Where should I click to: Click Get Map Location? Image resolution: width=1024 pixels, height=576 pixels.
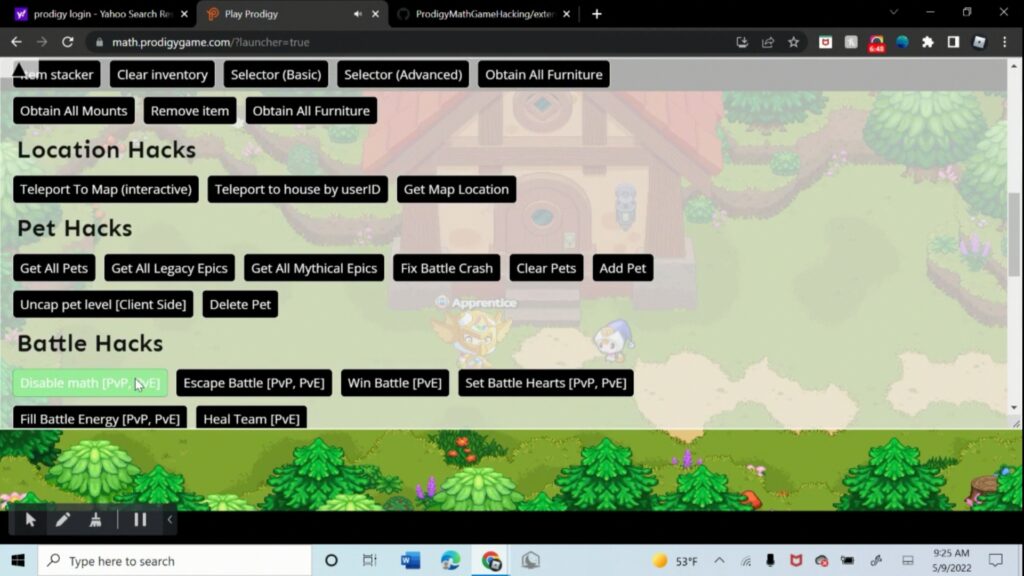pos(456,189)
